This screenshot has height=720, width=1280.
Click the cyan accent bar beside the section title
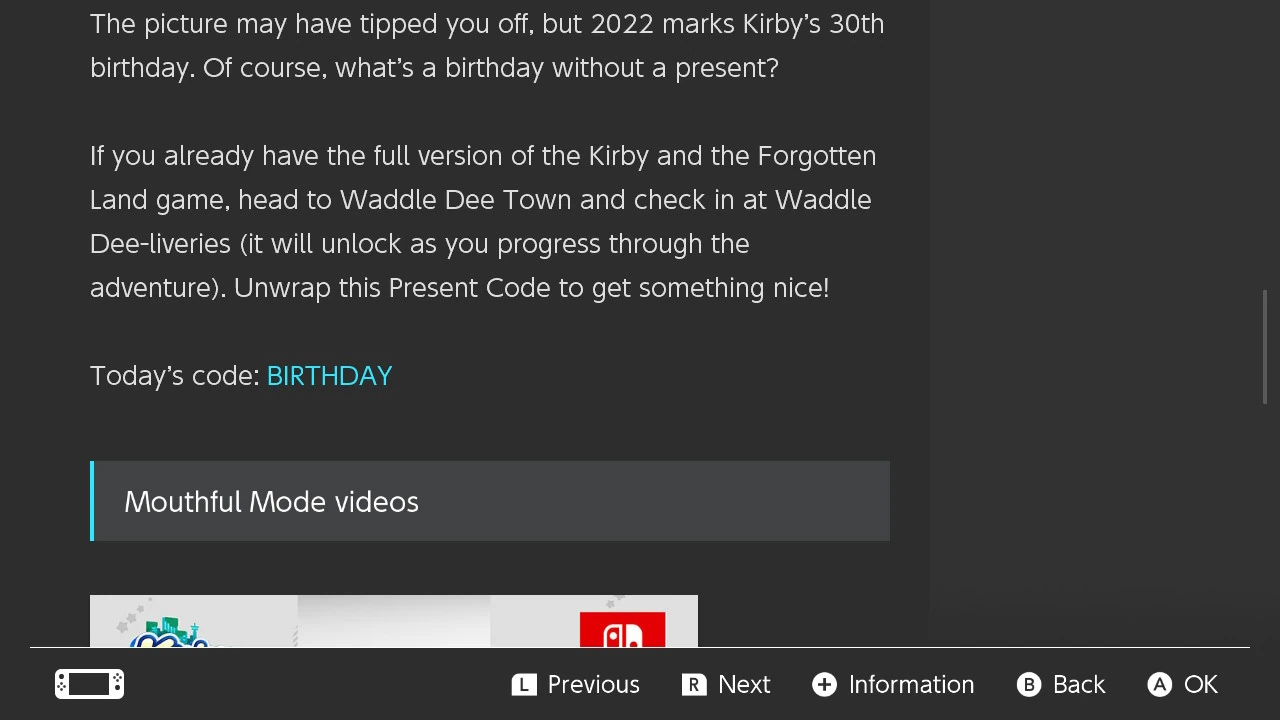[x=93, y=501]
